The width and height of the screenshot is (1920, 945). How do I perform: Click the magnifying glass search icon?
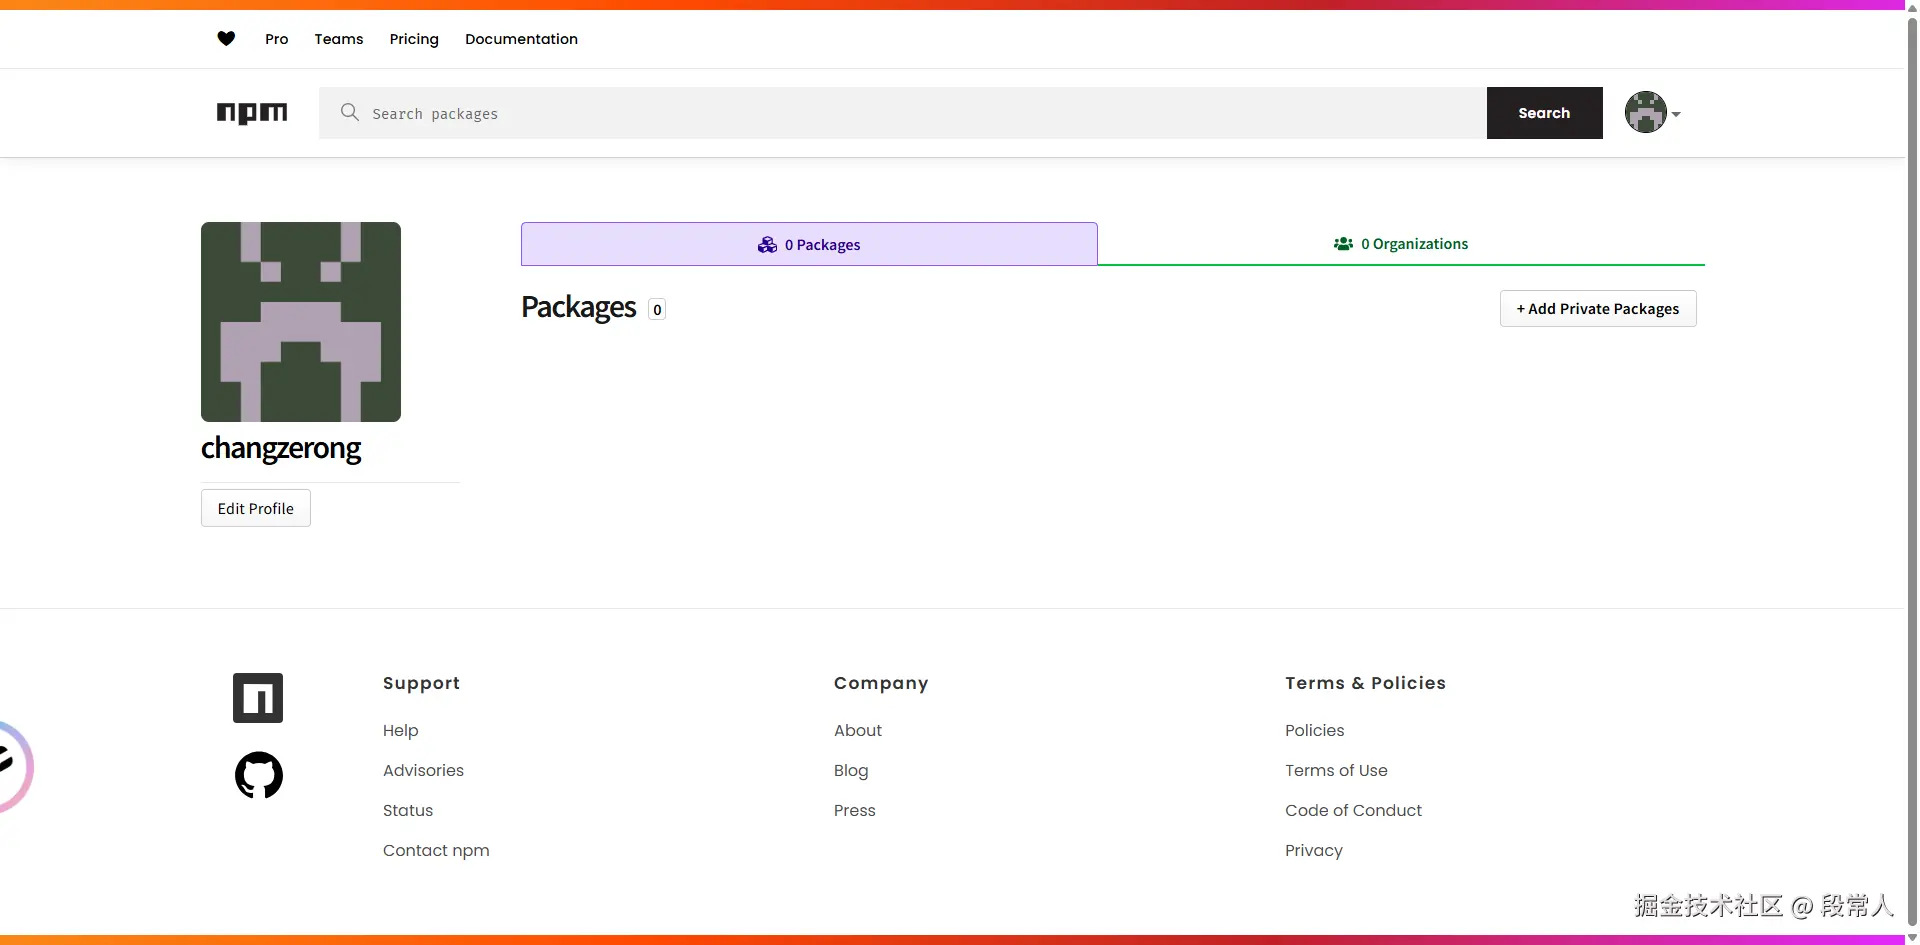[349, 112]
